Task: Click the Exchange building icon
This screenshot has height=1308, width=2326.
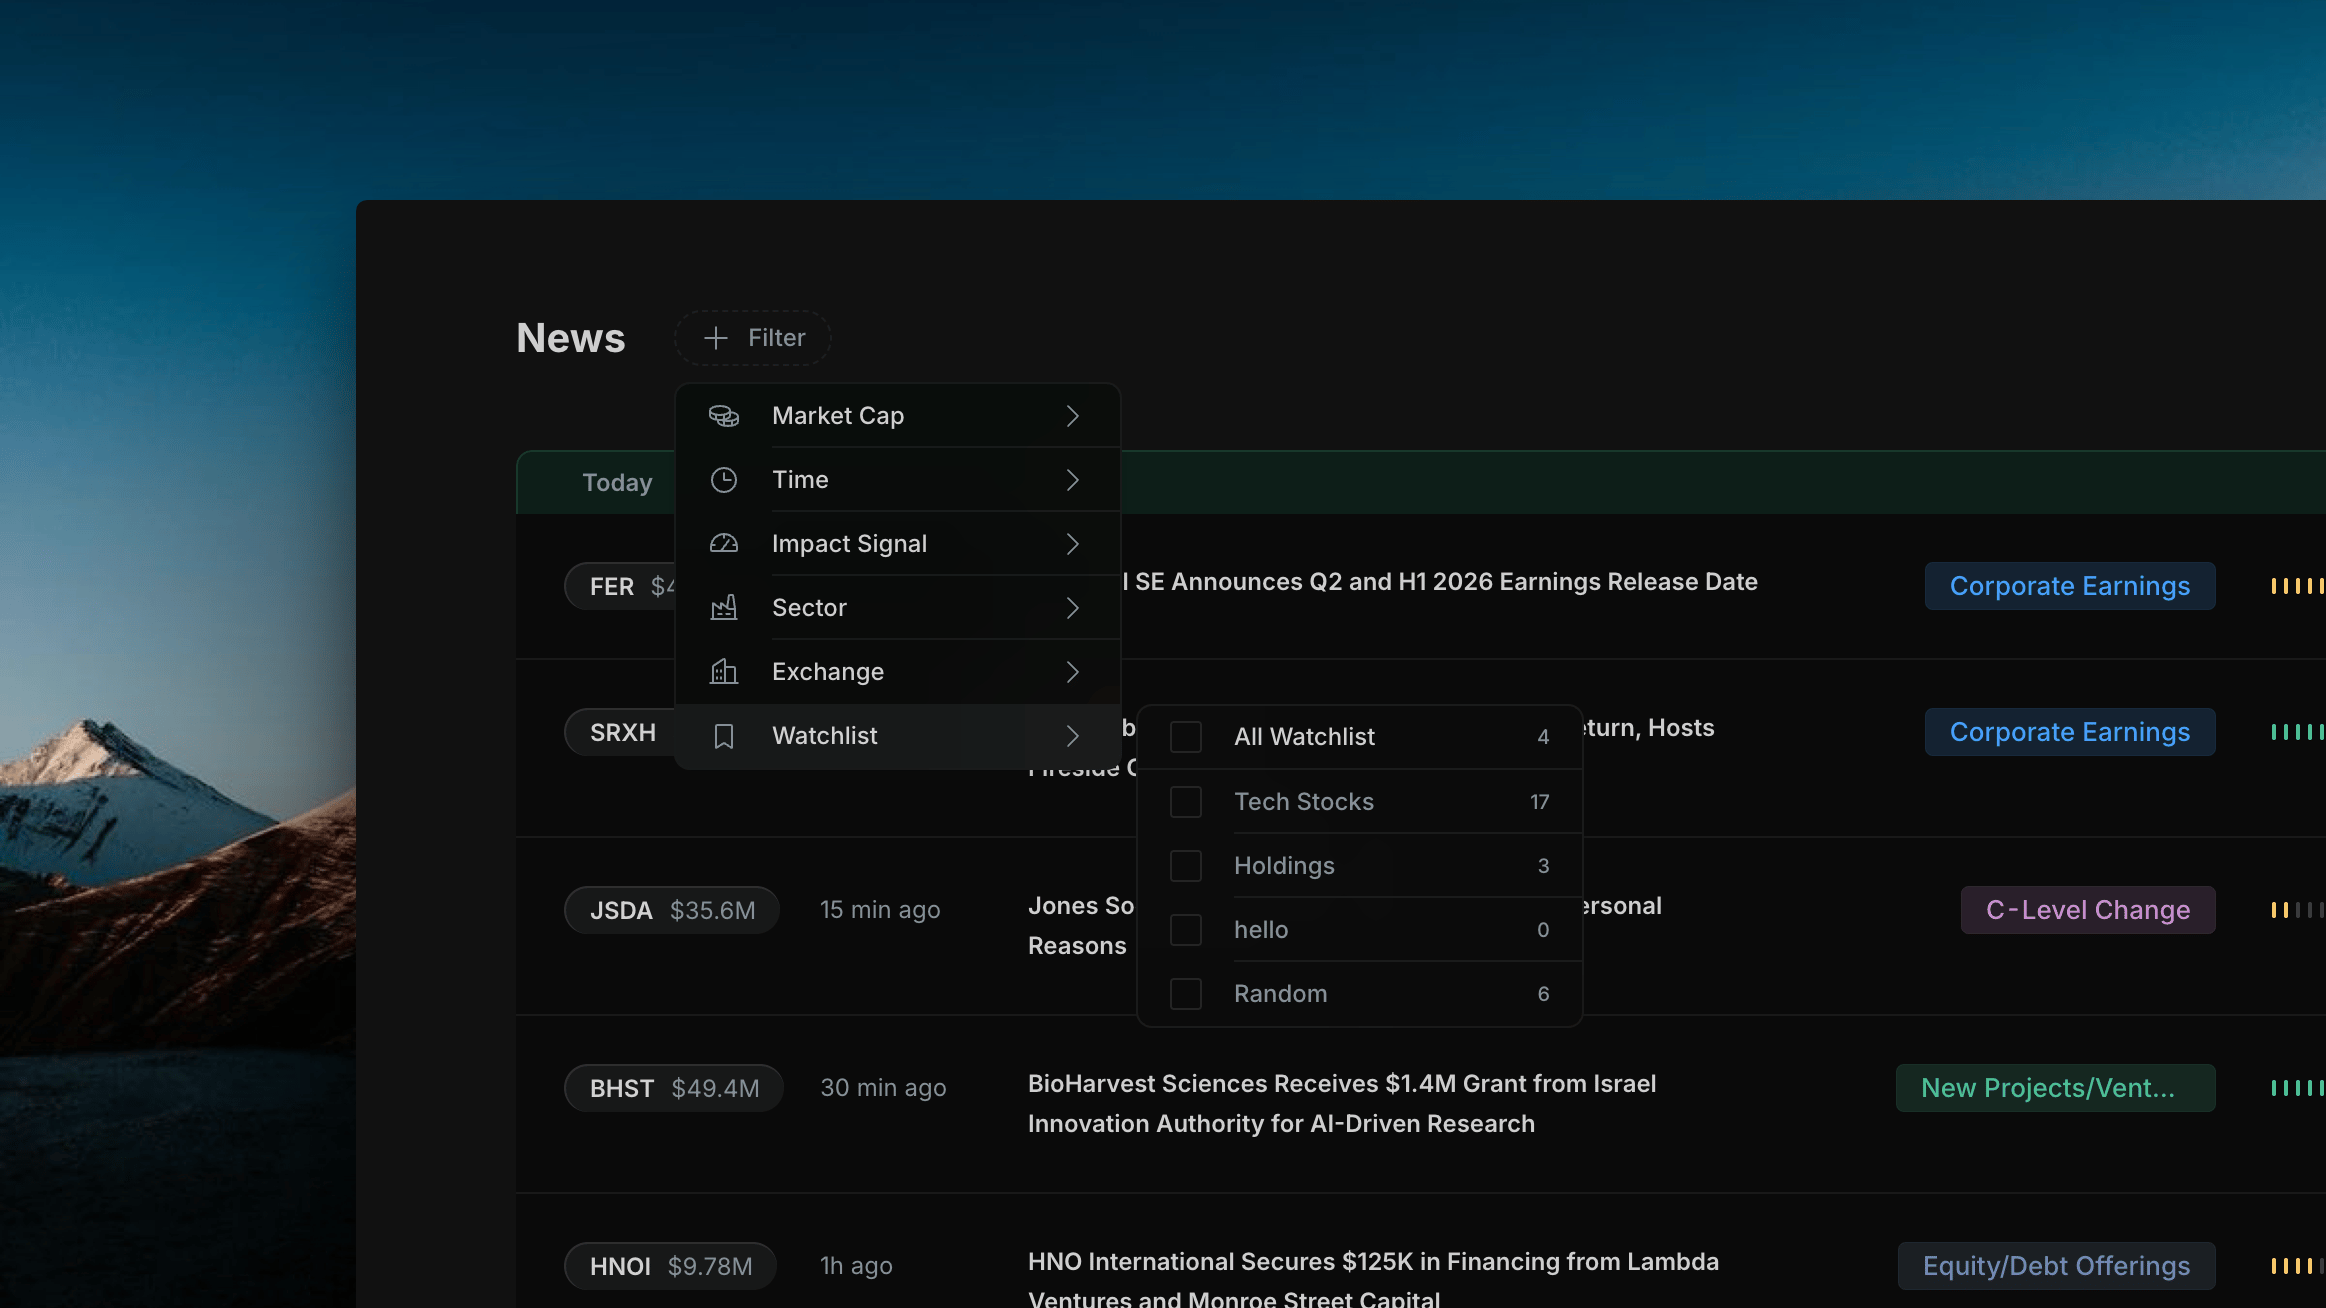Action: pyautogui.click(x=724, y=672)
